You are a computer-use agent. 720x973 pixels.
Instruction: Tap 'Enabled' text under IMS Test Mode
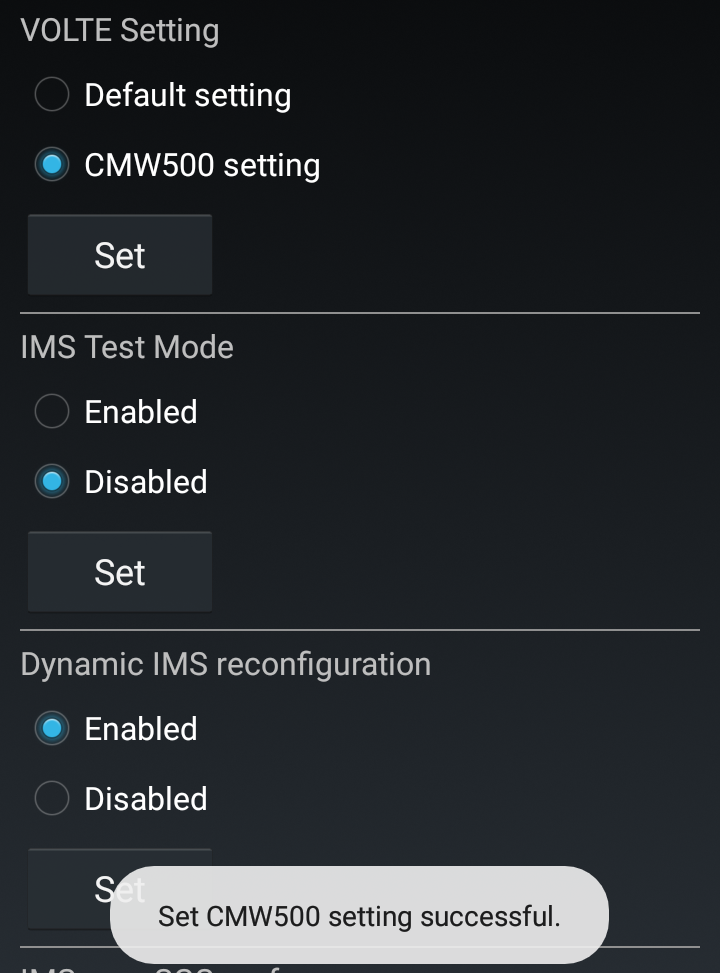coord(141,412)
